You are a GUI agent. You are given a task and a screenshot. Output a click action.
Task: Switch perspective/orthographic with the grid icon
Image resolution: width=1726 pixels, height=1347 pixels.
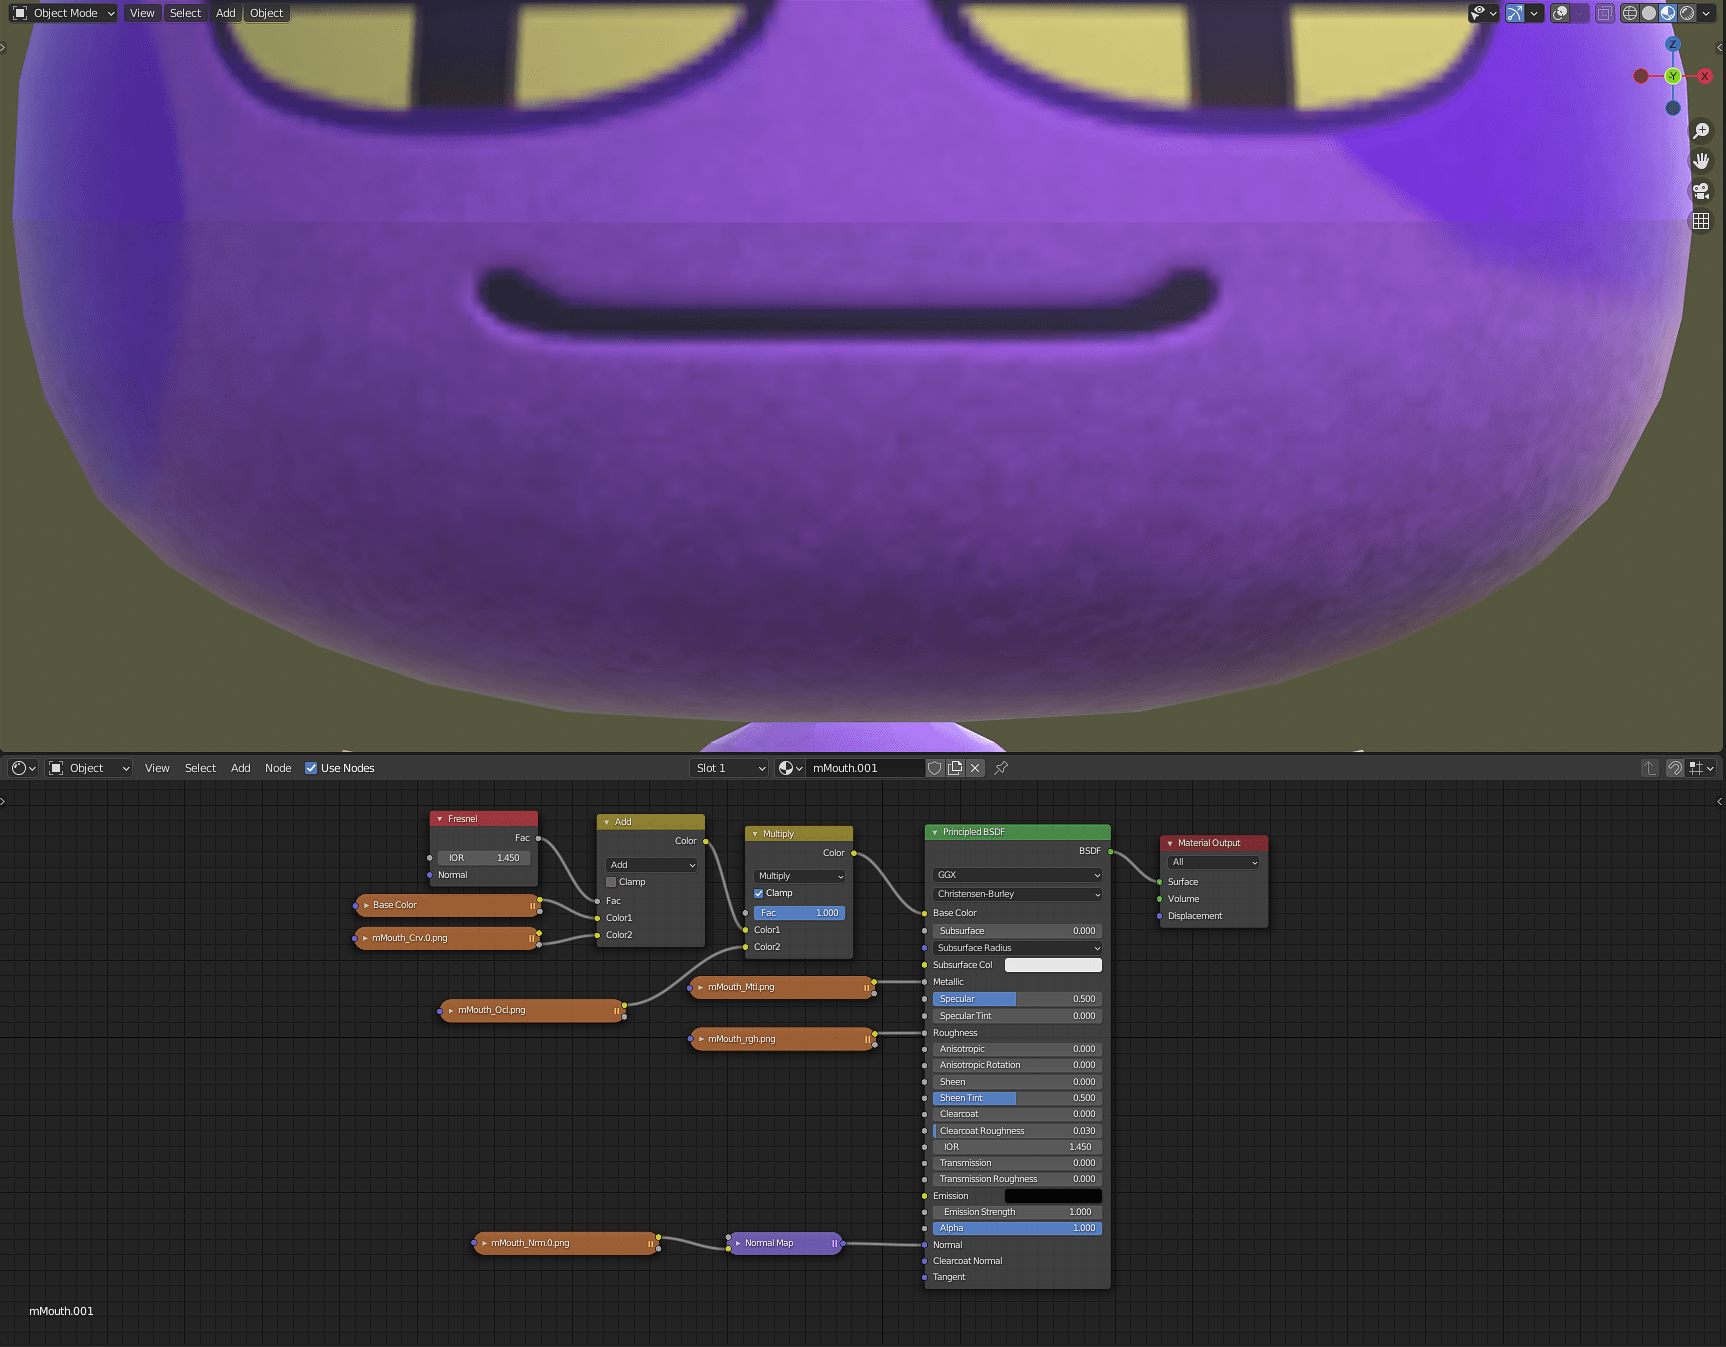[x=1701, y=221]
